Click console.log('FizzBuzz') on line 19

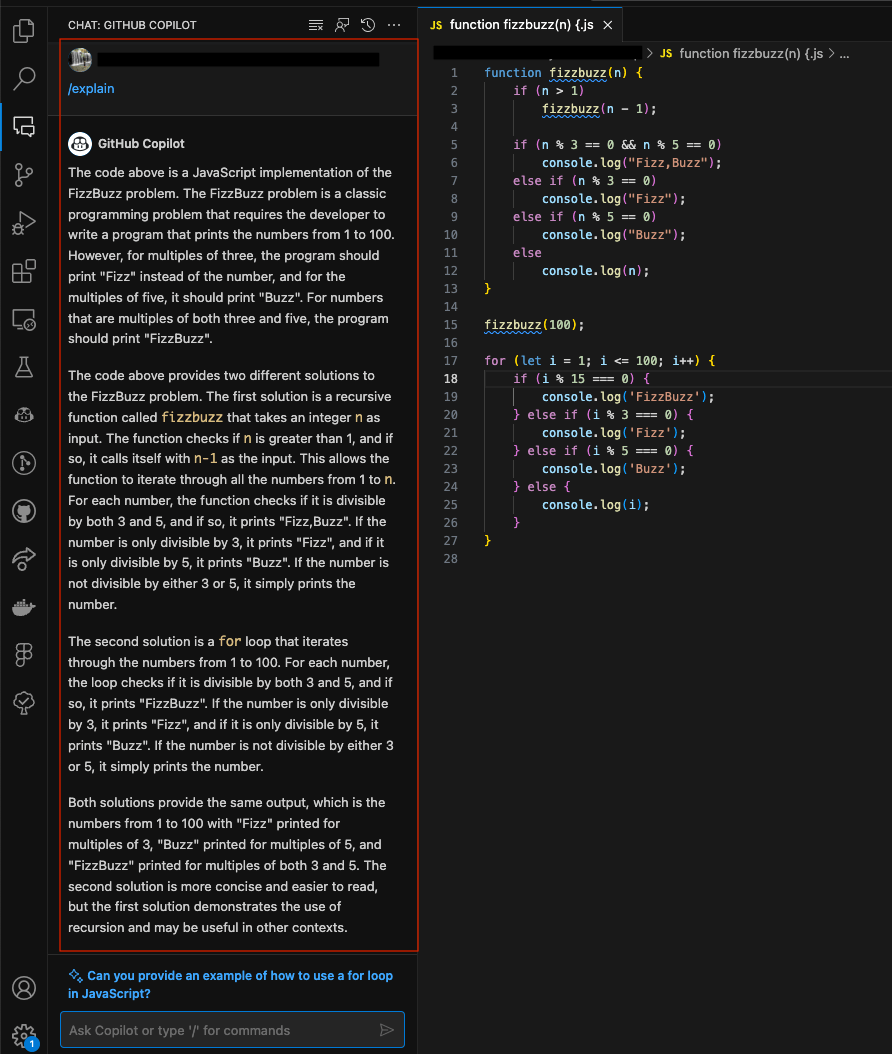click(628, 397)
